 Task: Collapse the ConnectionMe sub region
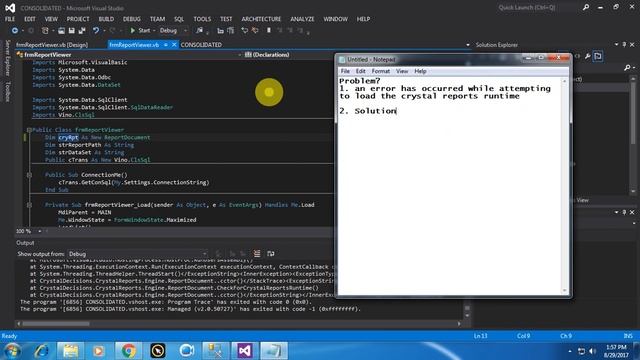[29, 175]
